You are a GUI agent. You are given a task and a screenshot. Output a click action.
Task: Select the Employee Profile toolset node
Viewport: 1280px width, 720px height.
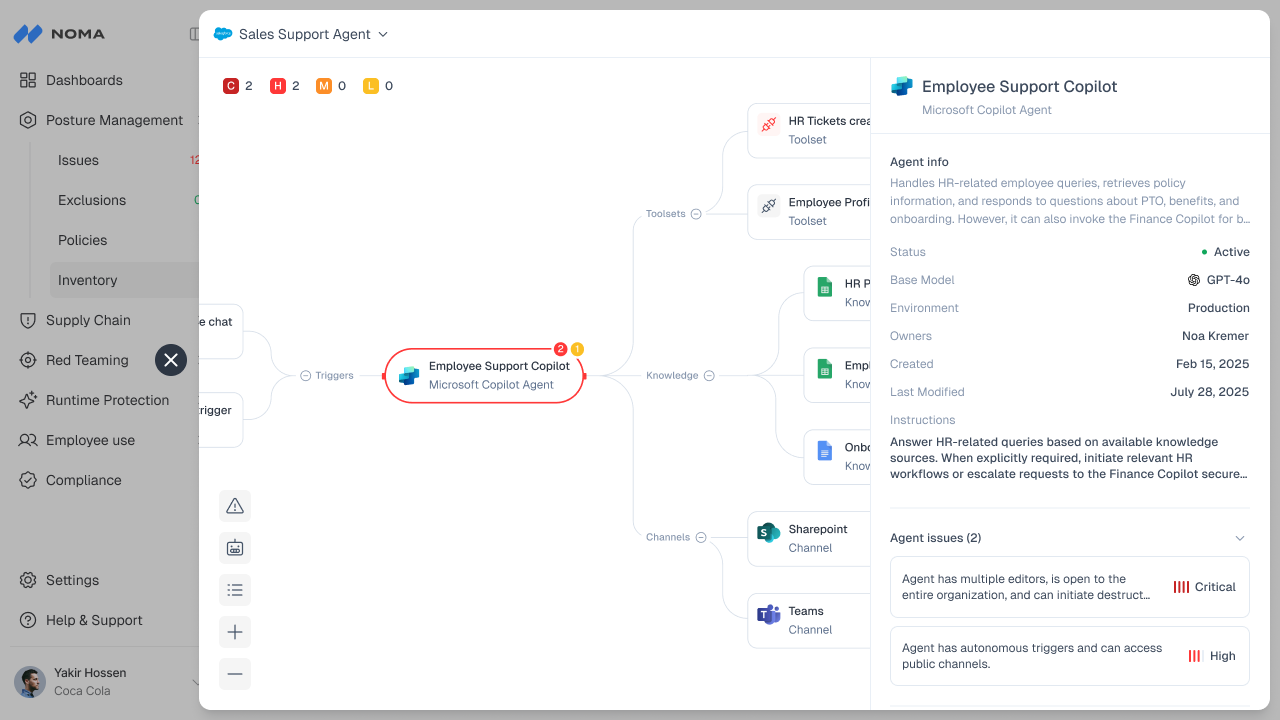click(809, 211)
